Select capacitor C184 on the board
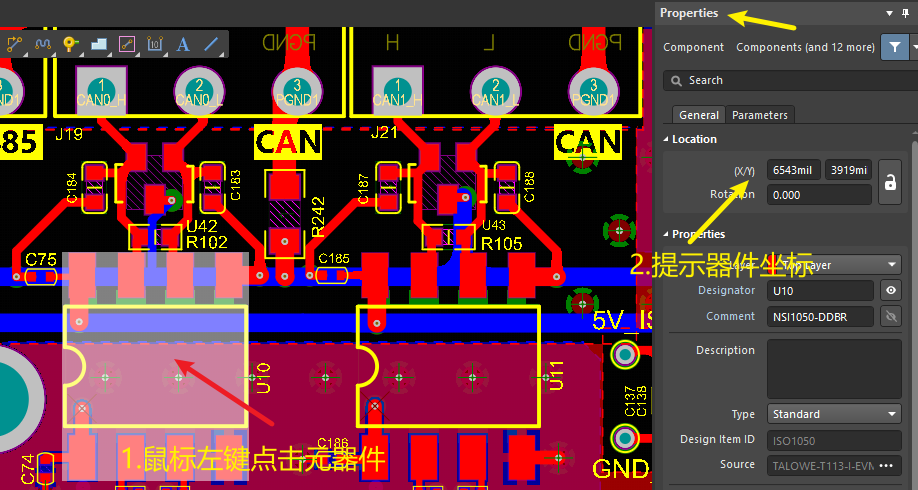918x490 pixels. coord(94,188)
